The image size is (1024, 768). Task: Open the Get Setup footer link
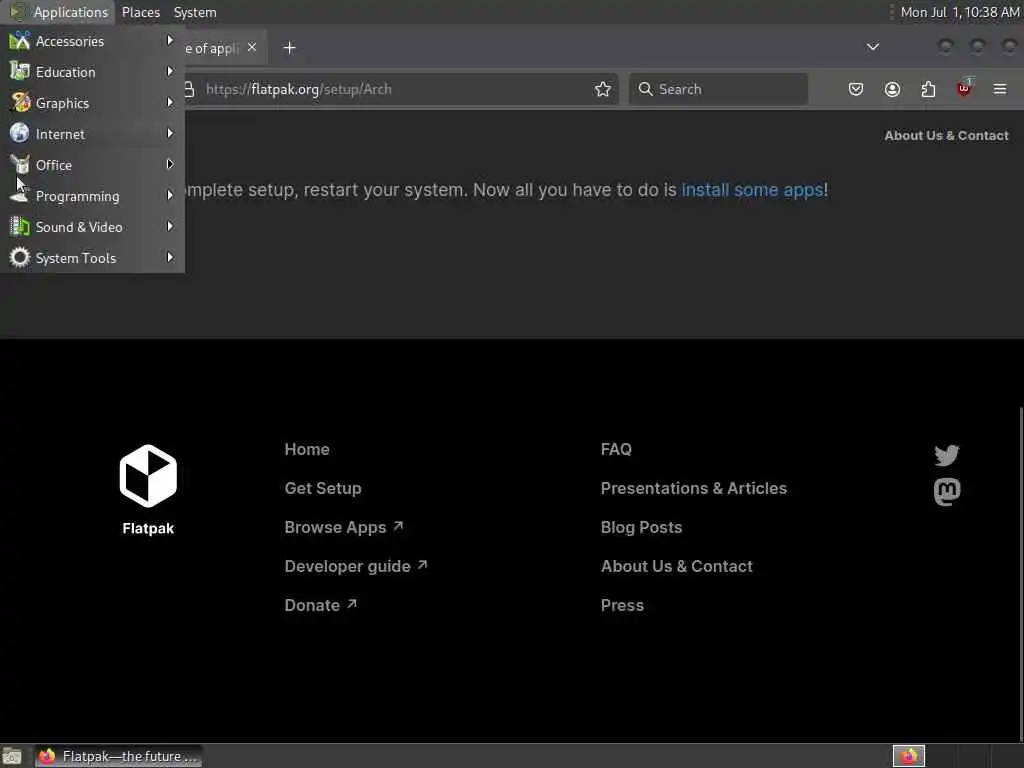323,488
